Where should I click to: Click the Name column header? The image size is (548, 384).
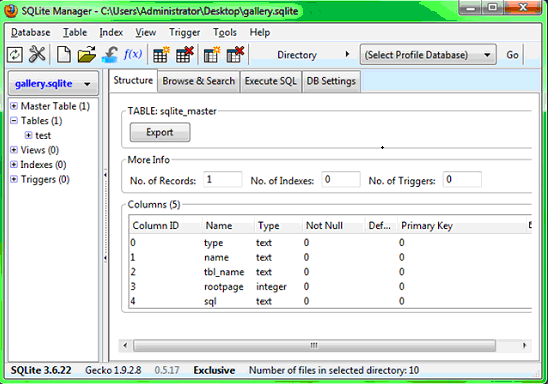pyautogui.click(x=228, y=226)
